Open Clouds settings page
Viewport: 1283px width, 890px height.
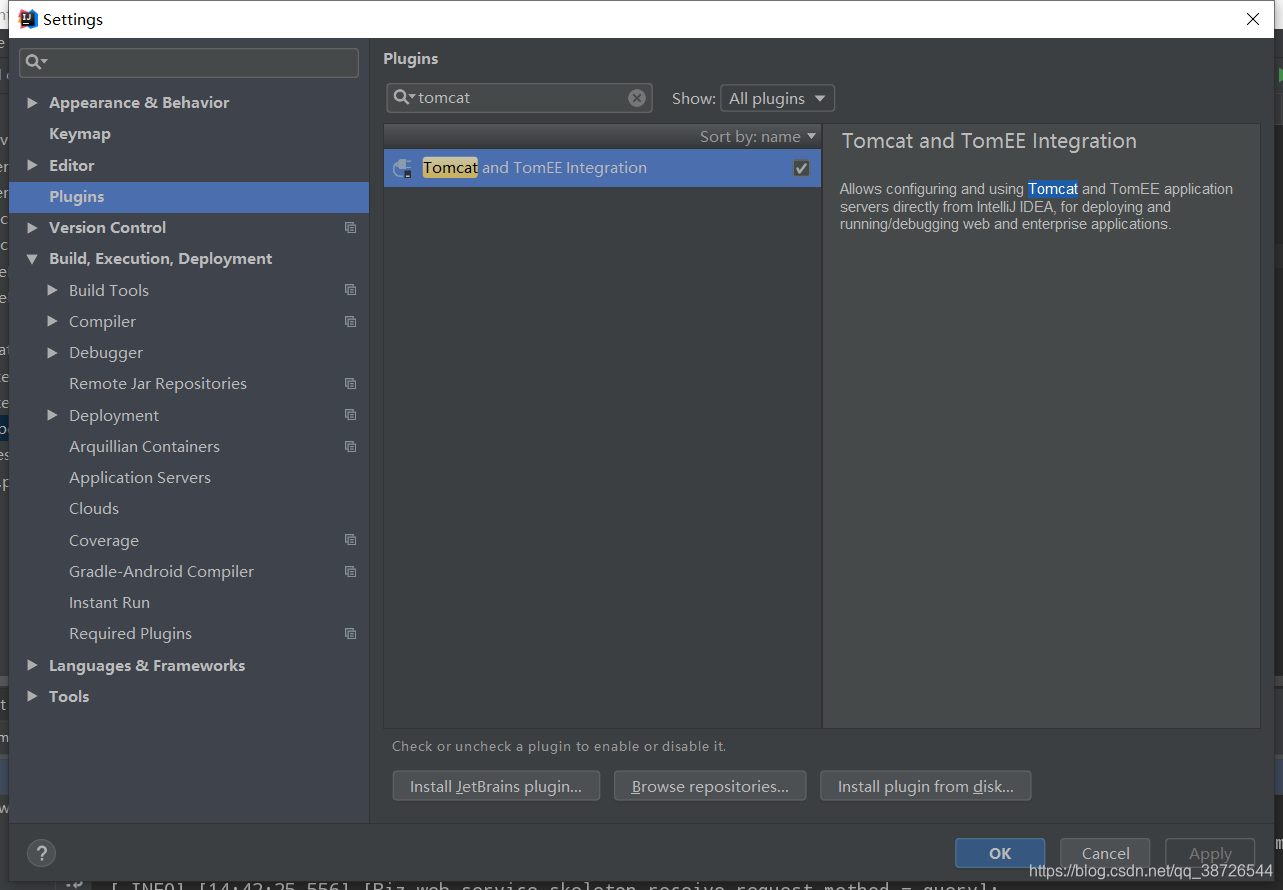[x=93, y=509]
